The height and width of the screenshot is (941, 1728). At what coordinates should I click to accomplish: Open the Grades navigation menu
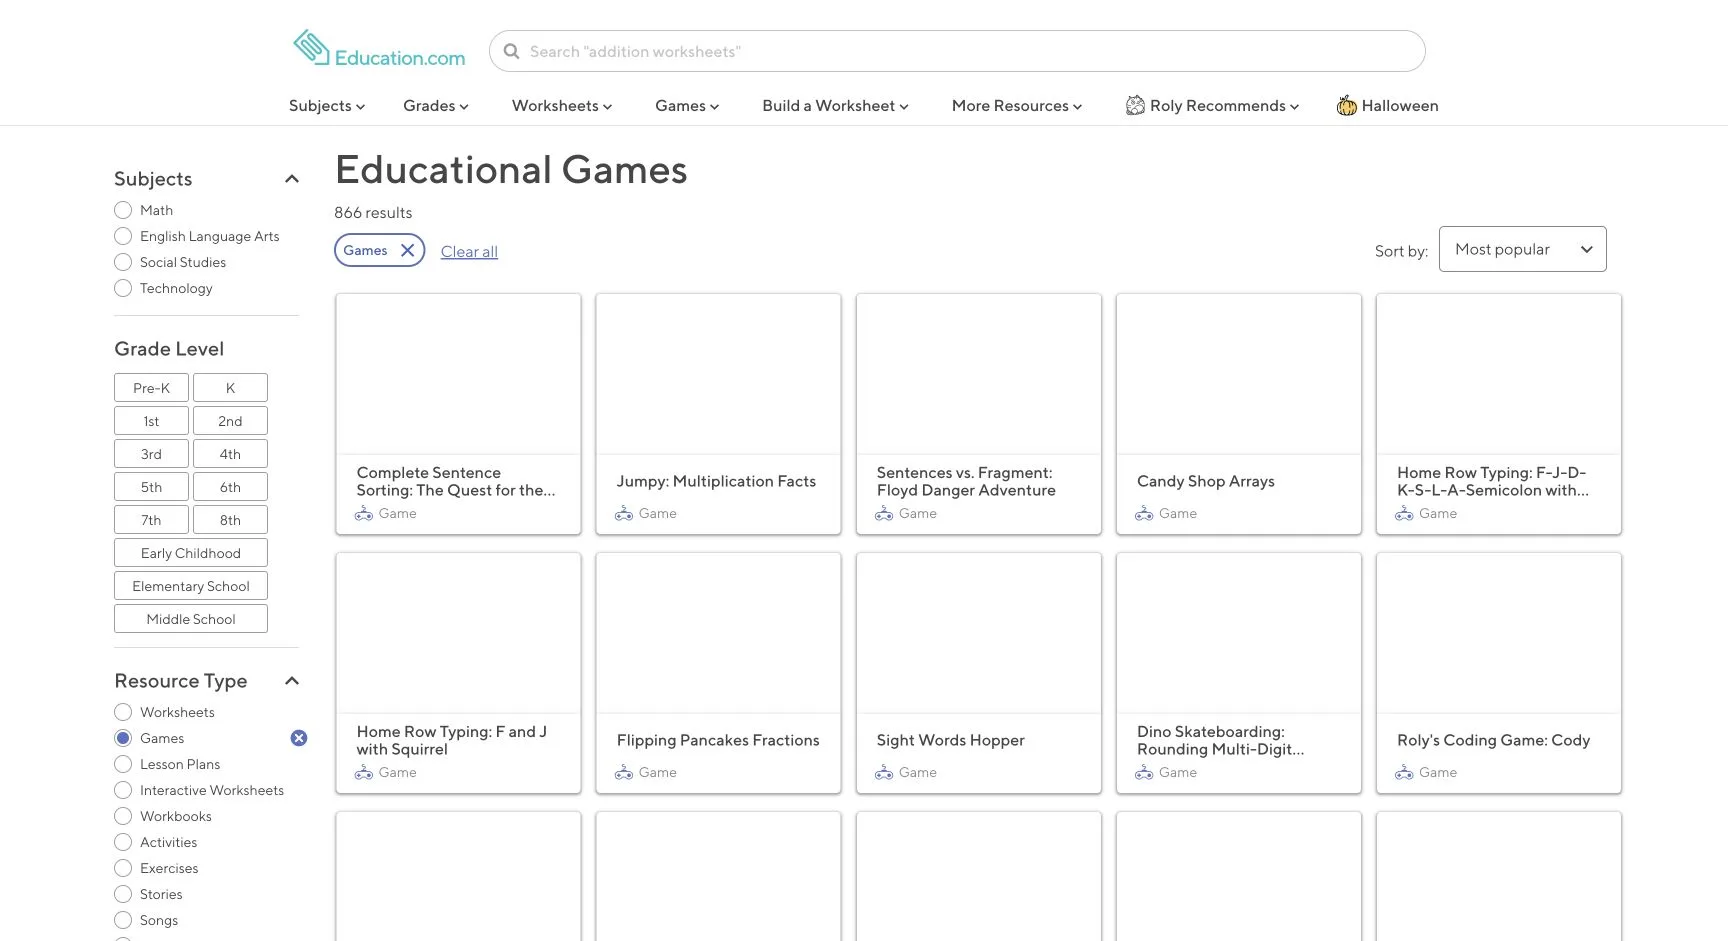click(x=436, y=106)
